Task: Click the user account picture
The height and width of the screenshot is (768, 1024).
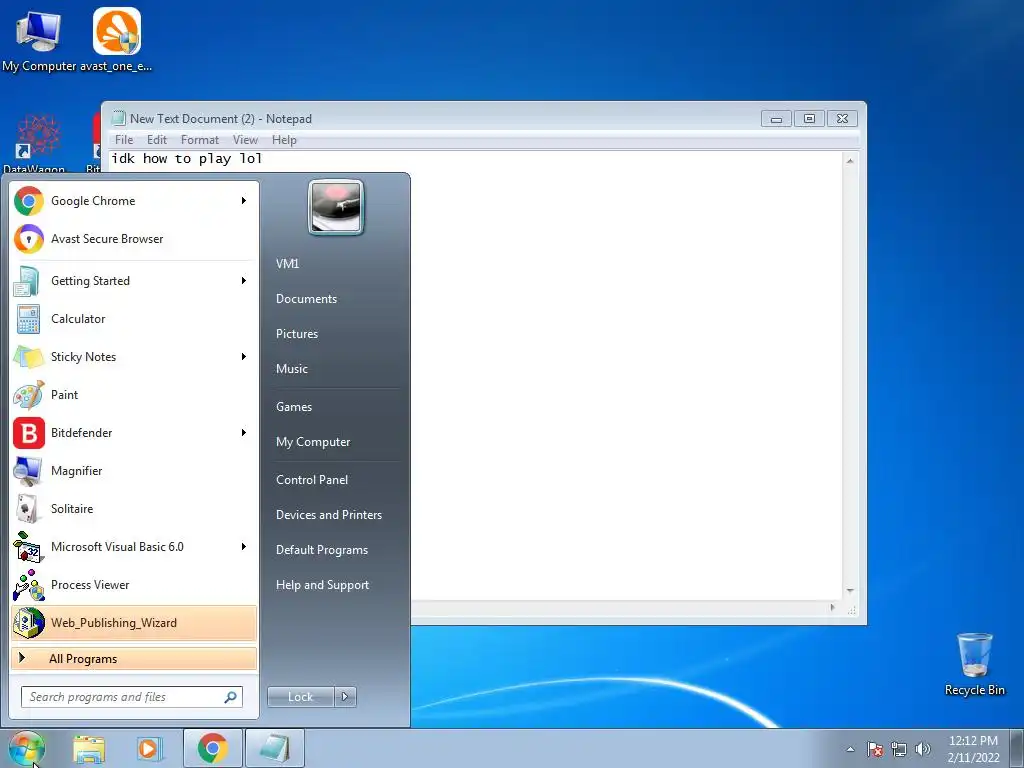Action: pyautogui.click(x=336, y=207)
